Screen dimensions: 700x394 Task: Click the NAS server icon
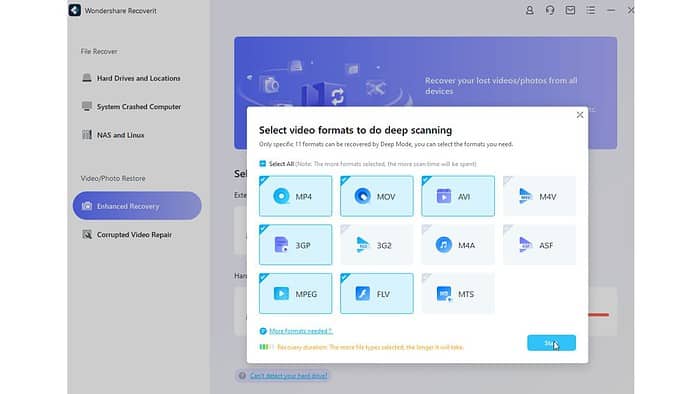point(87,135)
